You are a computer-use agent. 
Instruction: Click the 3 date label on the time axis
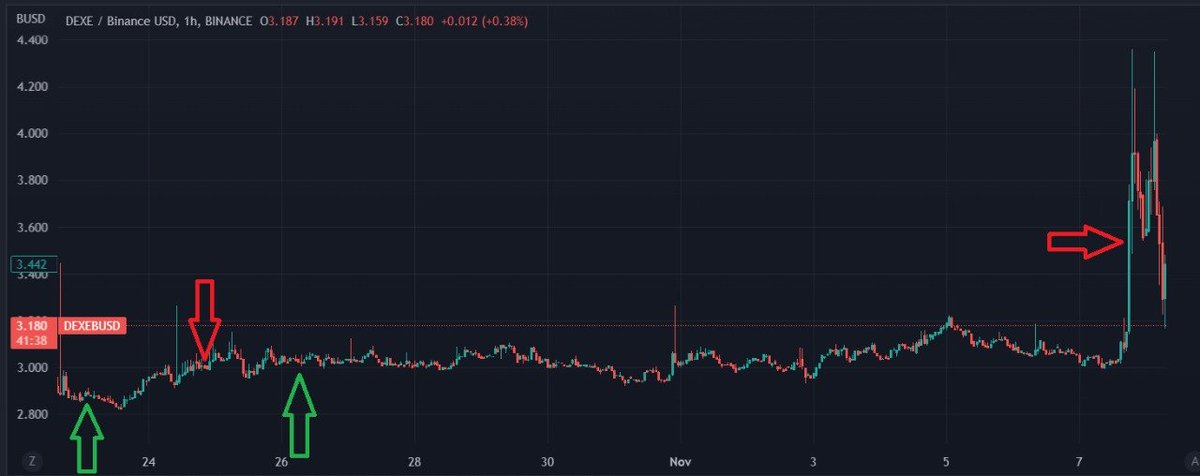(813, 462)
